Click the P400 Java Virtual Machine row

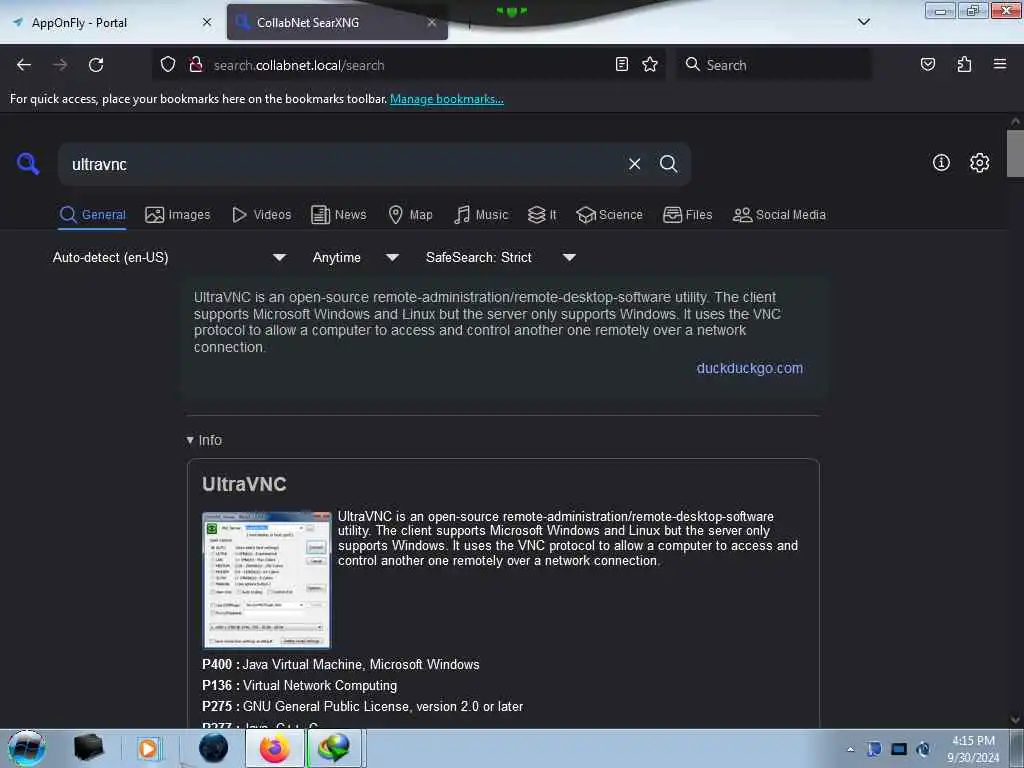(341, 664)
